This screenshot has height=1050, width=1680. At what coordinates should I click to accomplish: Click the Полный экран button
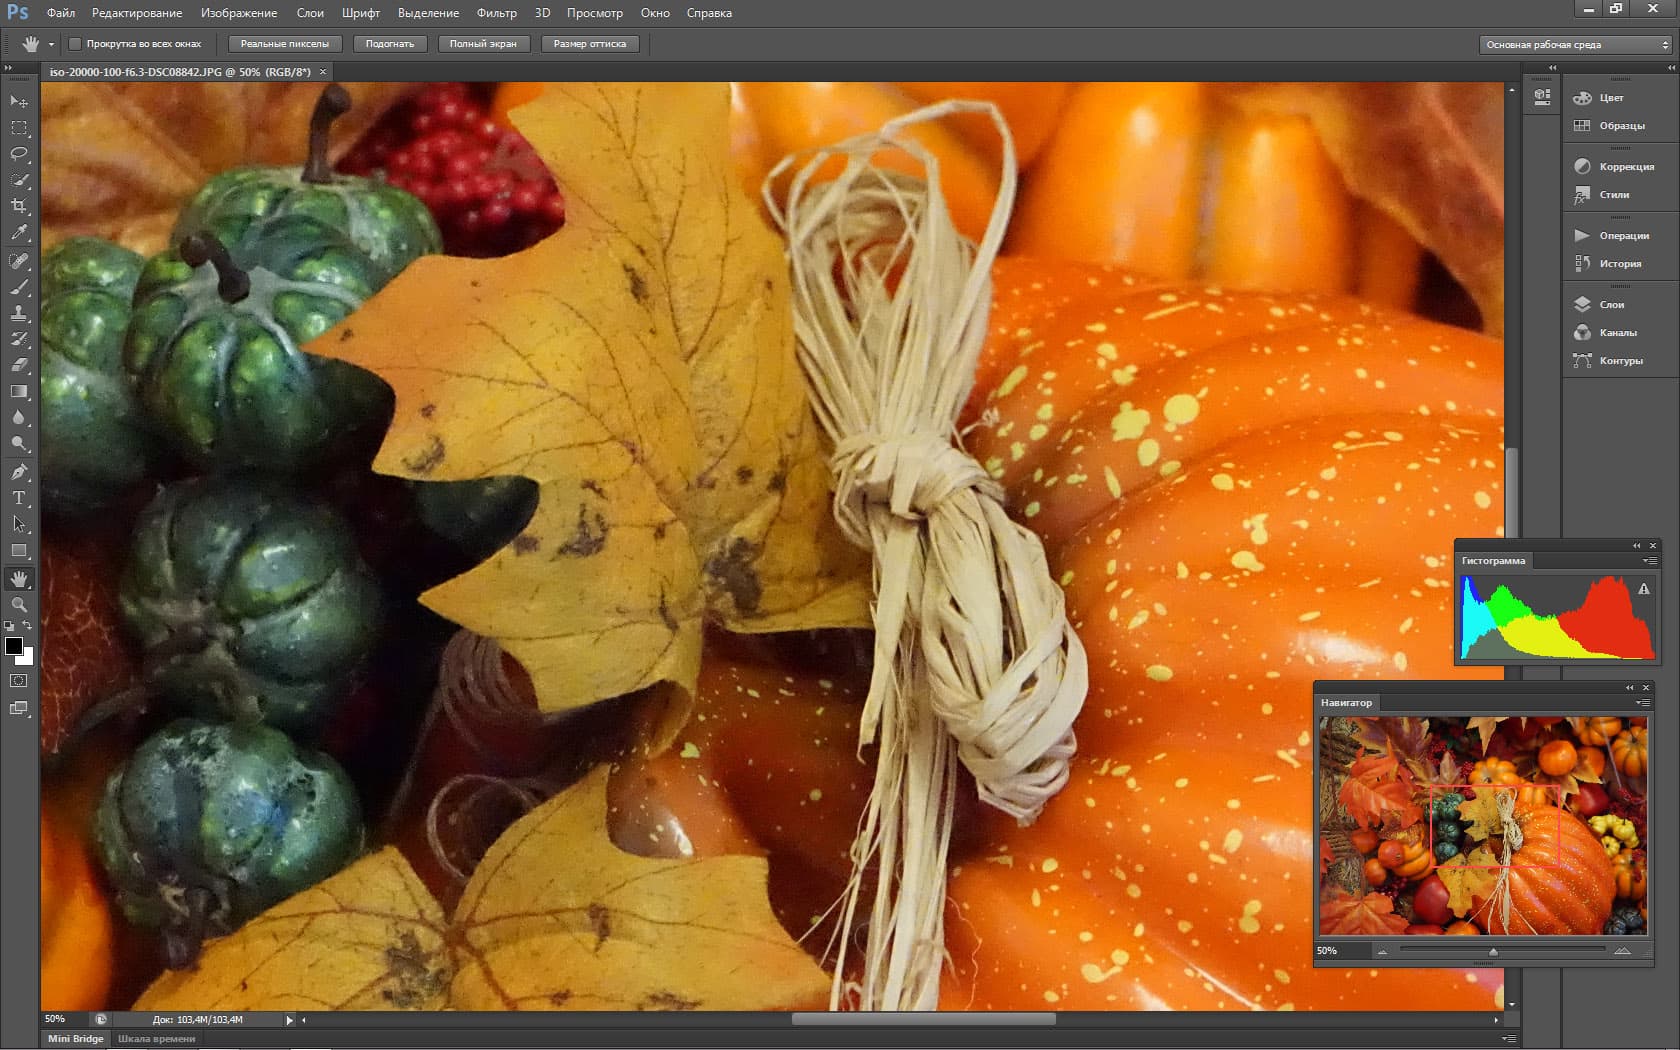tap(483, 44)
